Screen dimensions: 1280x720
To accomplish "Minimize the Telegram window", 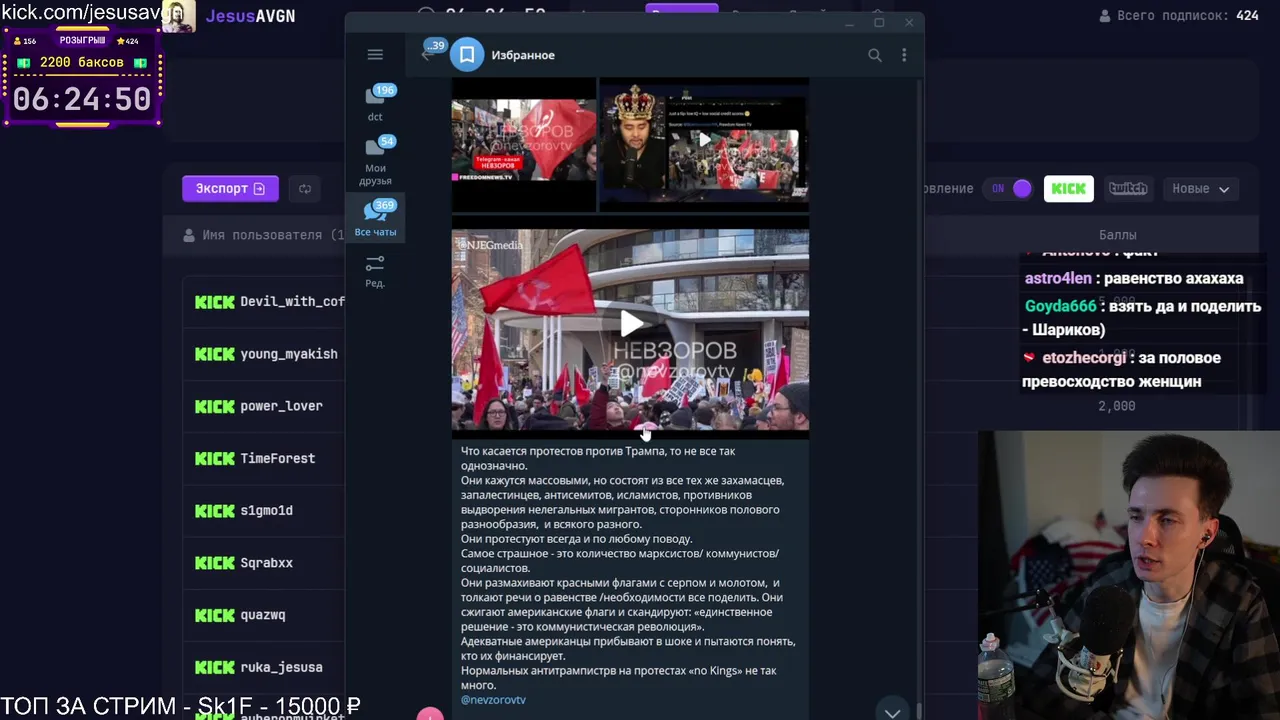I will (x=849, y=23).
